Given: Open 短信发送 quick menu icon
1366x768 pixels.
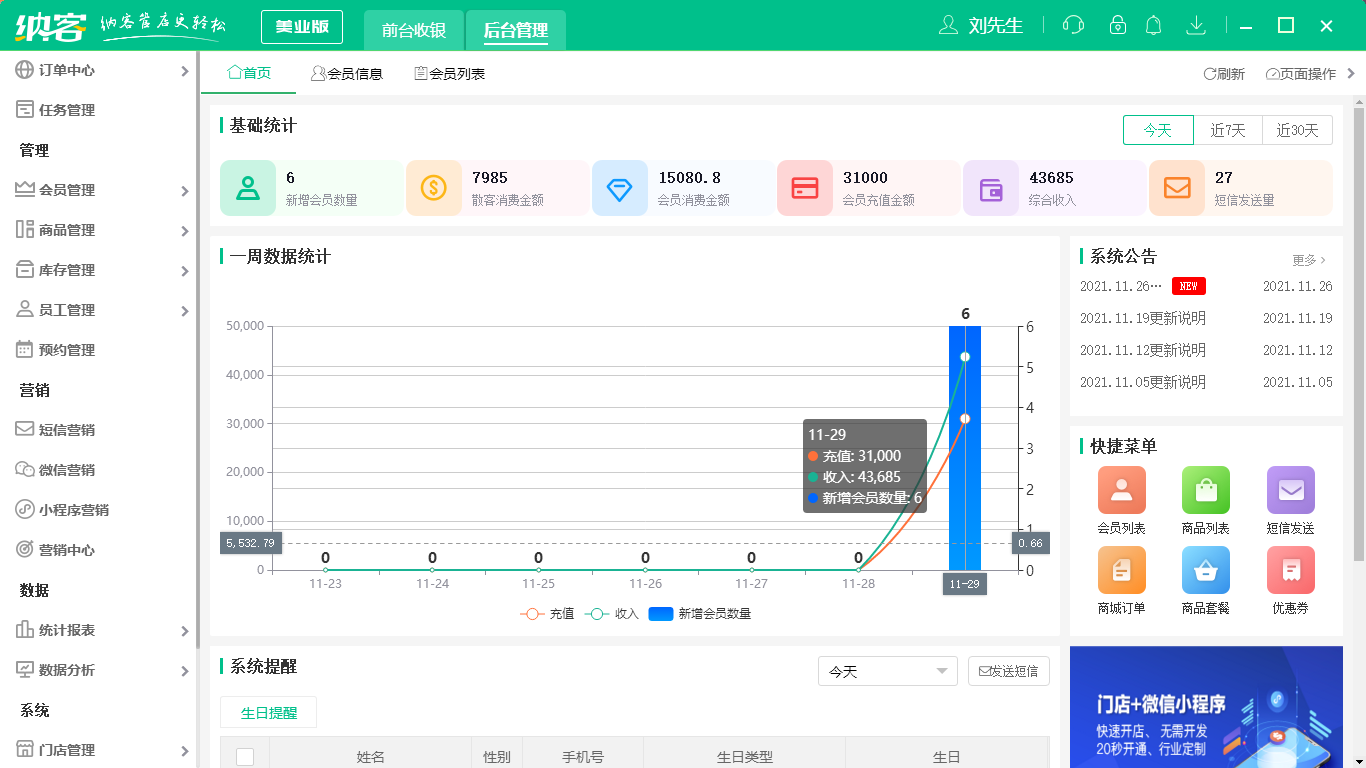Looking at the screenshot, I should pos(1290,490).
